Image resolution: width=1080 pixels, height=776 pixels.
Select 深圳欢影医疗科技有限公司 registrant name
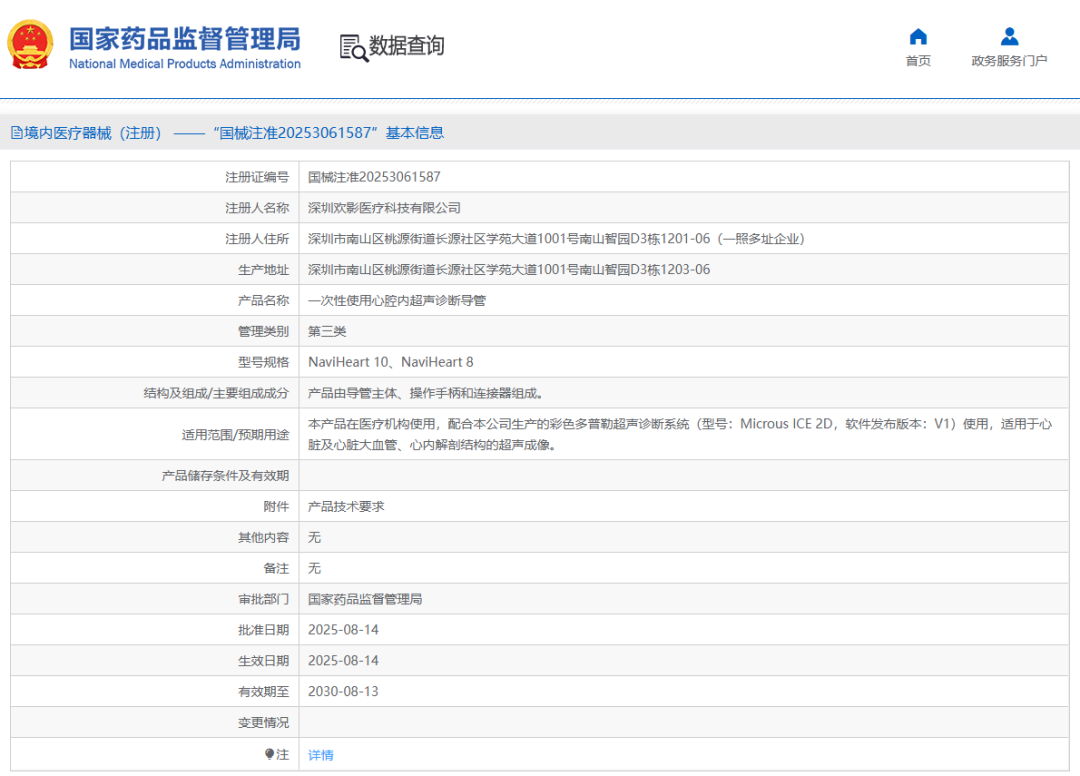[x=384, y=208]
